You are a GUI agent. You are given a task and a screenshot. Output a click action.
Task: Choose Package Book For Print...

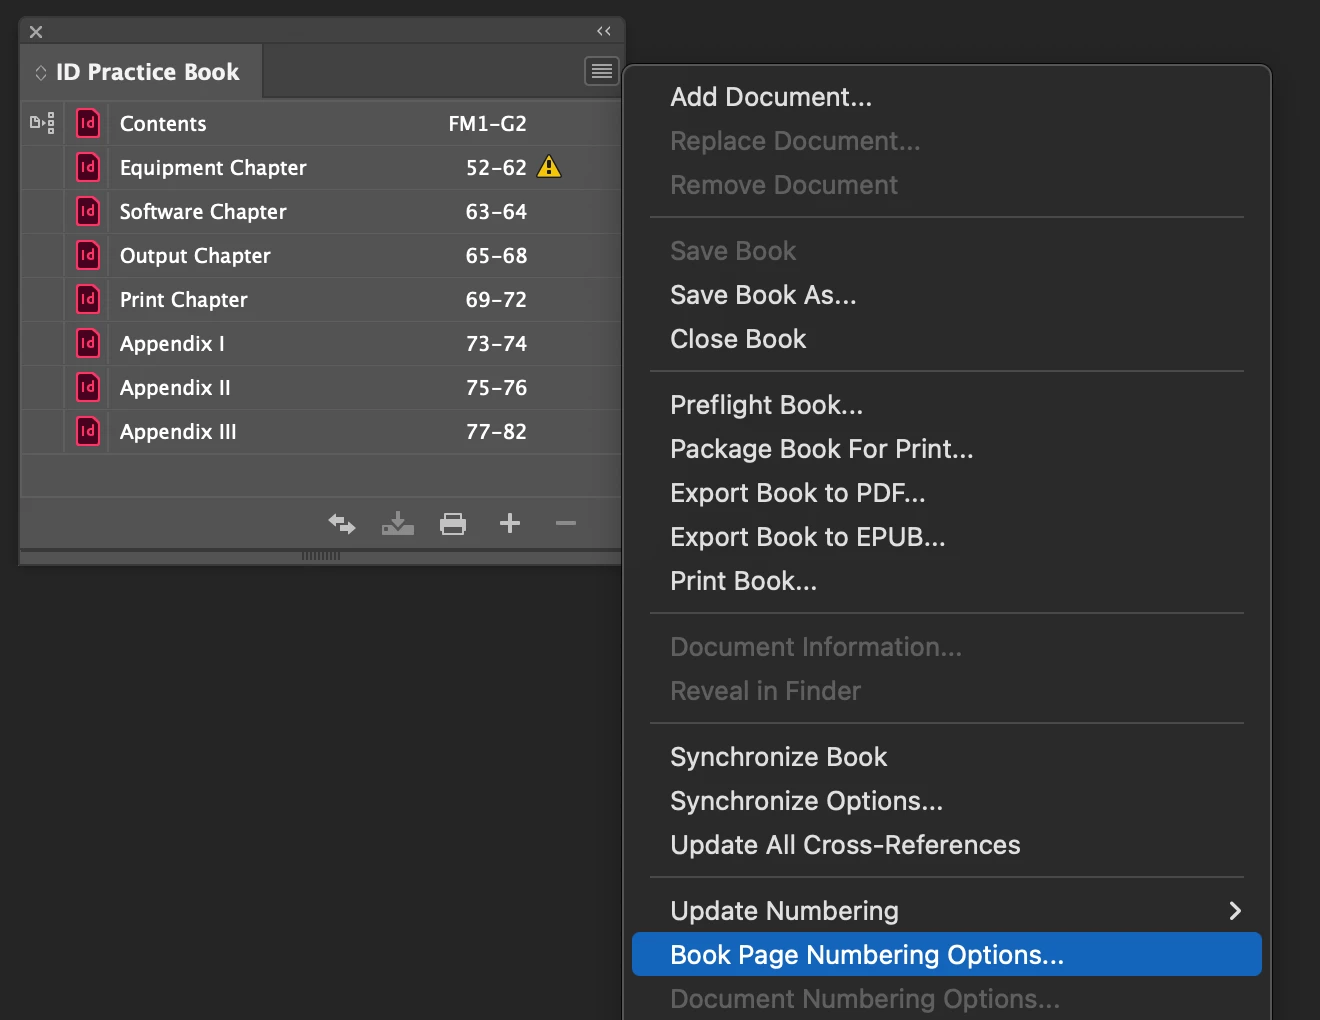947,449
